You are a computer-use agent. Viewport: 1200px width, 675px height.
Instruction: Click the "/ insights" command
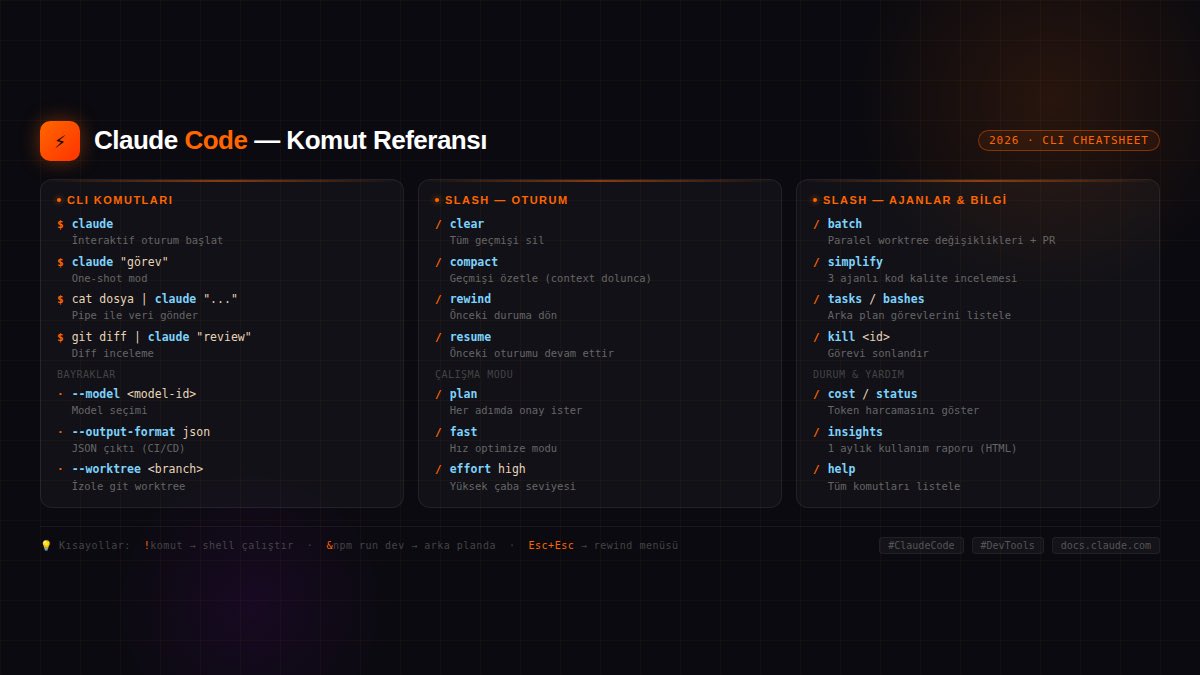pyautogui.click(x=848, y=432)
